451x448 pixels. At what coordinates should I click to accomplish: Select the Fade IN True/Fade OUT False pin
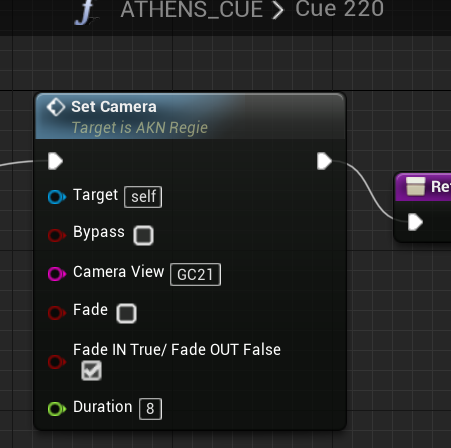pyautogui.click(x=57, y=362)
